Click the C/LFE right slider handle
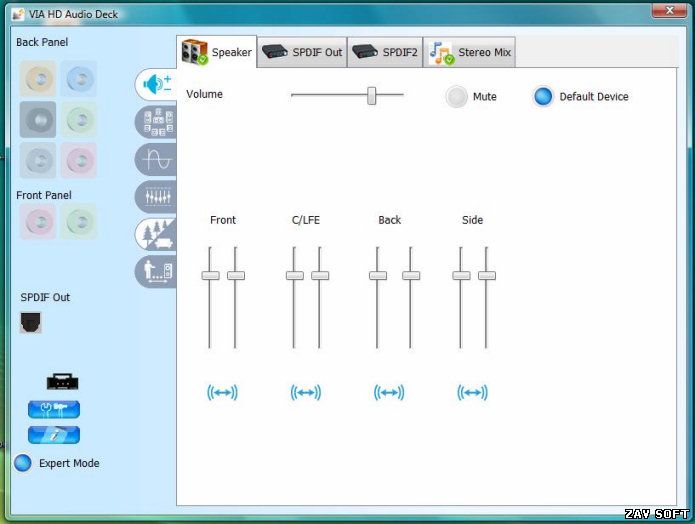 pos(320,275)
